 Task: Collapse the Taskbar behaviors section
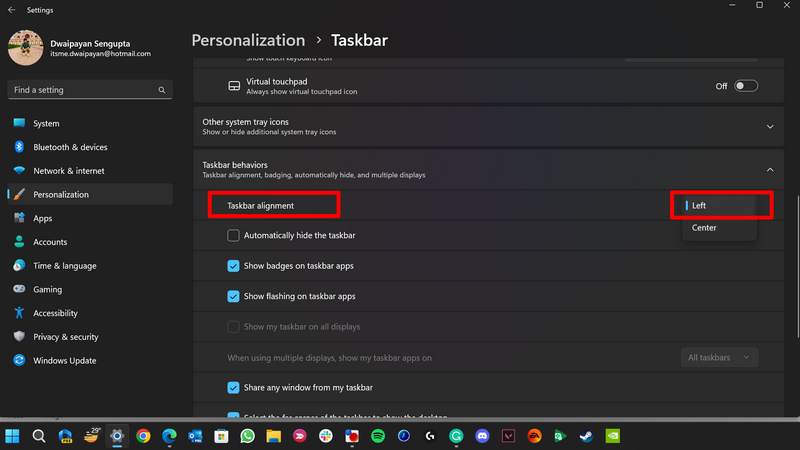click(770, 169)
